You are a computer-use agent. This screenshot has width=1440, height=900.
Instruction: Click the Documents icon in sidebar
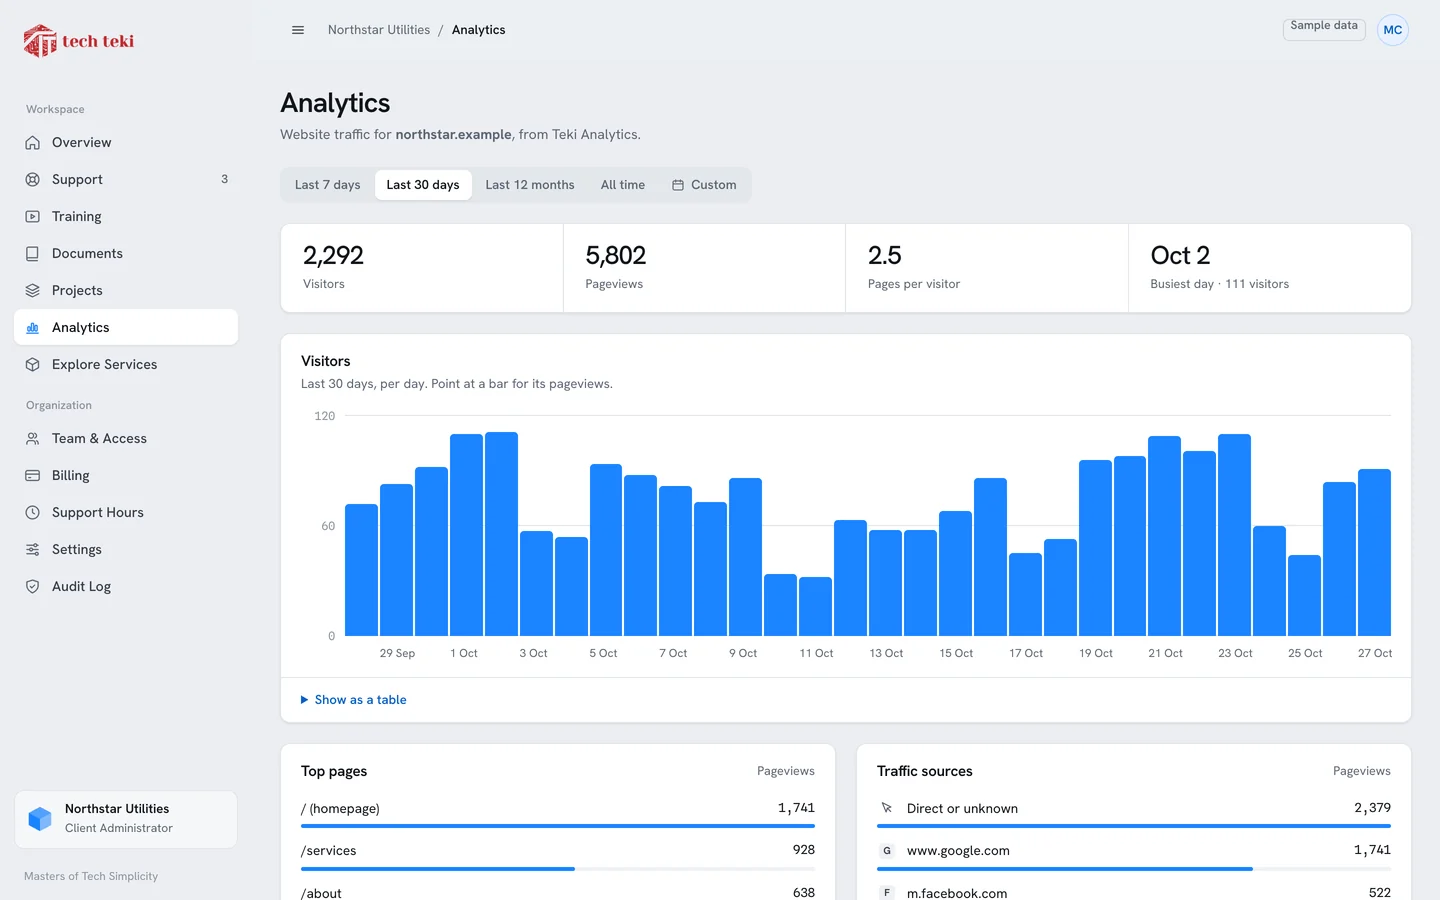tap(33, 254)
